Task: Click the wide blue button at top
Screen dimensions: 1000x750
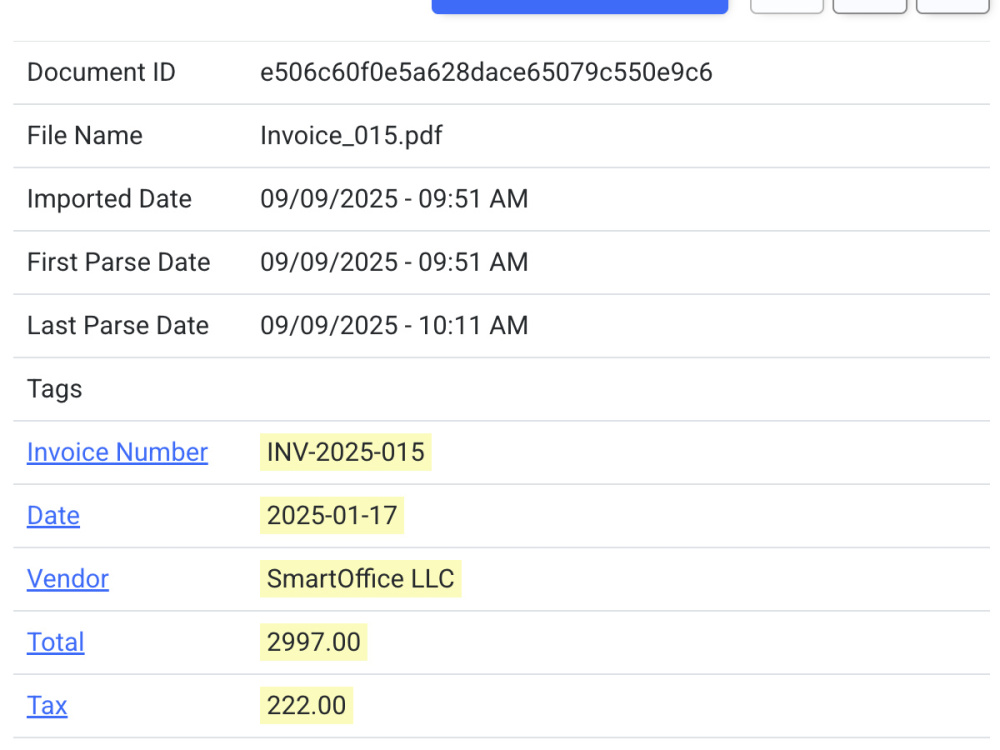Action: click(x=580, y=6)
